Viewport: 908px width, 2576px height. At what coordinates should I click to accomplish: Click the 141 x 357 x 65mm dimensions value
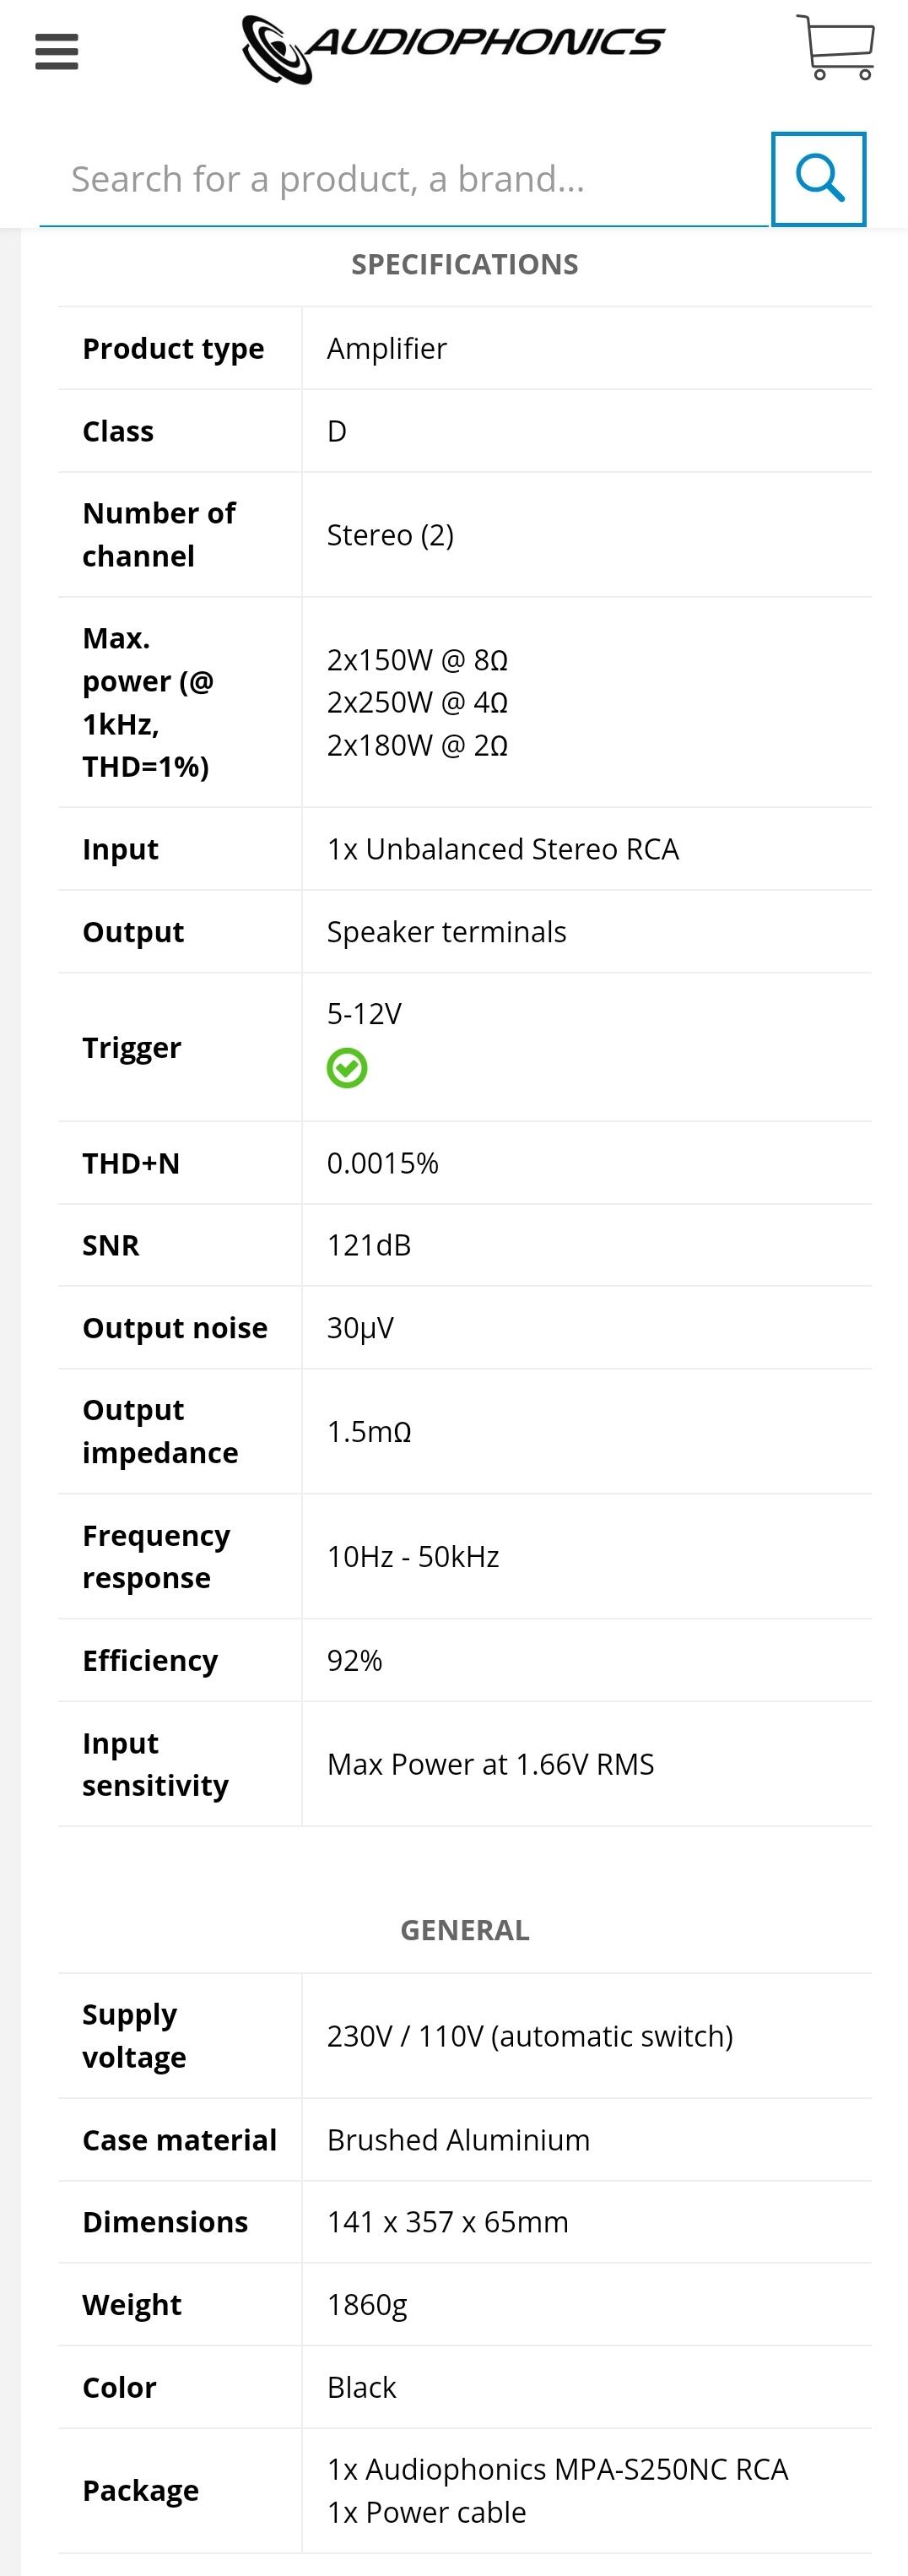click(447, 2222)
